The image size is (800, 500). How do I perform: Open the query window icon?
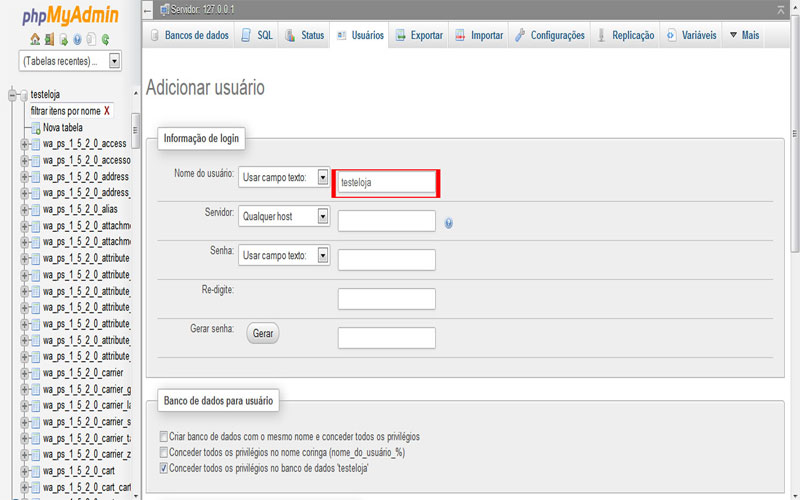click(63, 39)
